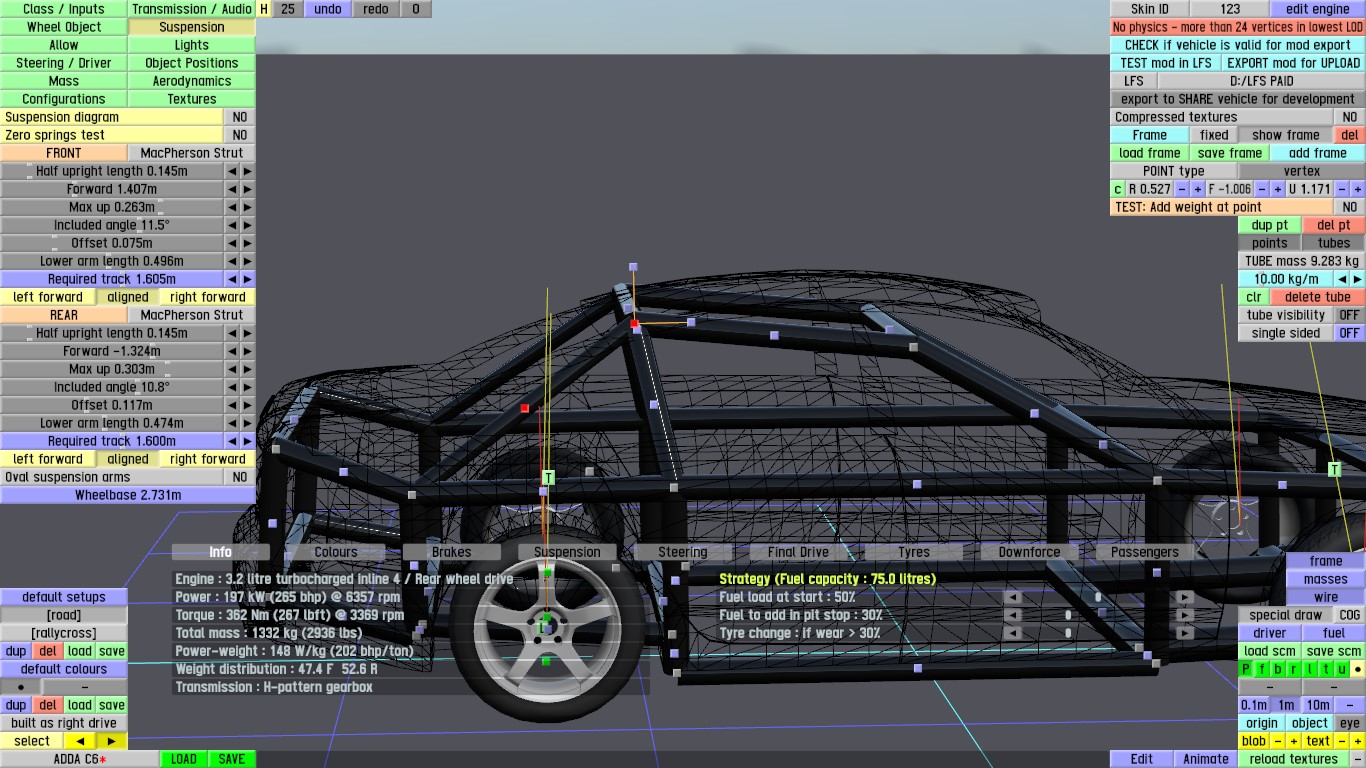Switch to the Final Drive info tab
Screen dimensions: 1366x768
(798, 552)
